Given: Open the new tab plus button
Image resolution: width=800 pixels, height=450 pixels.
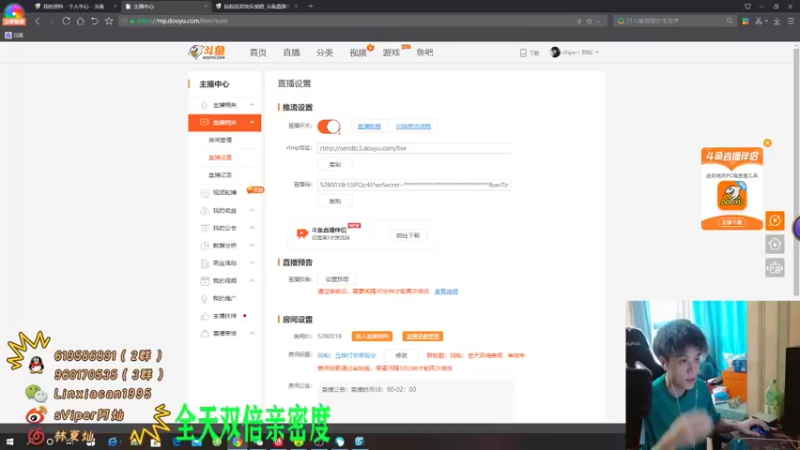Looking at the screenshot, I should [x=310, y=6].
